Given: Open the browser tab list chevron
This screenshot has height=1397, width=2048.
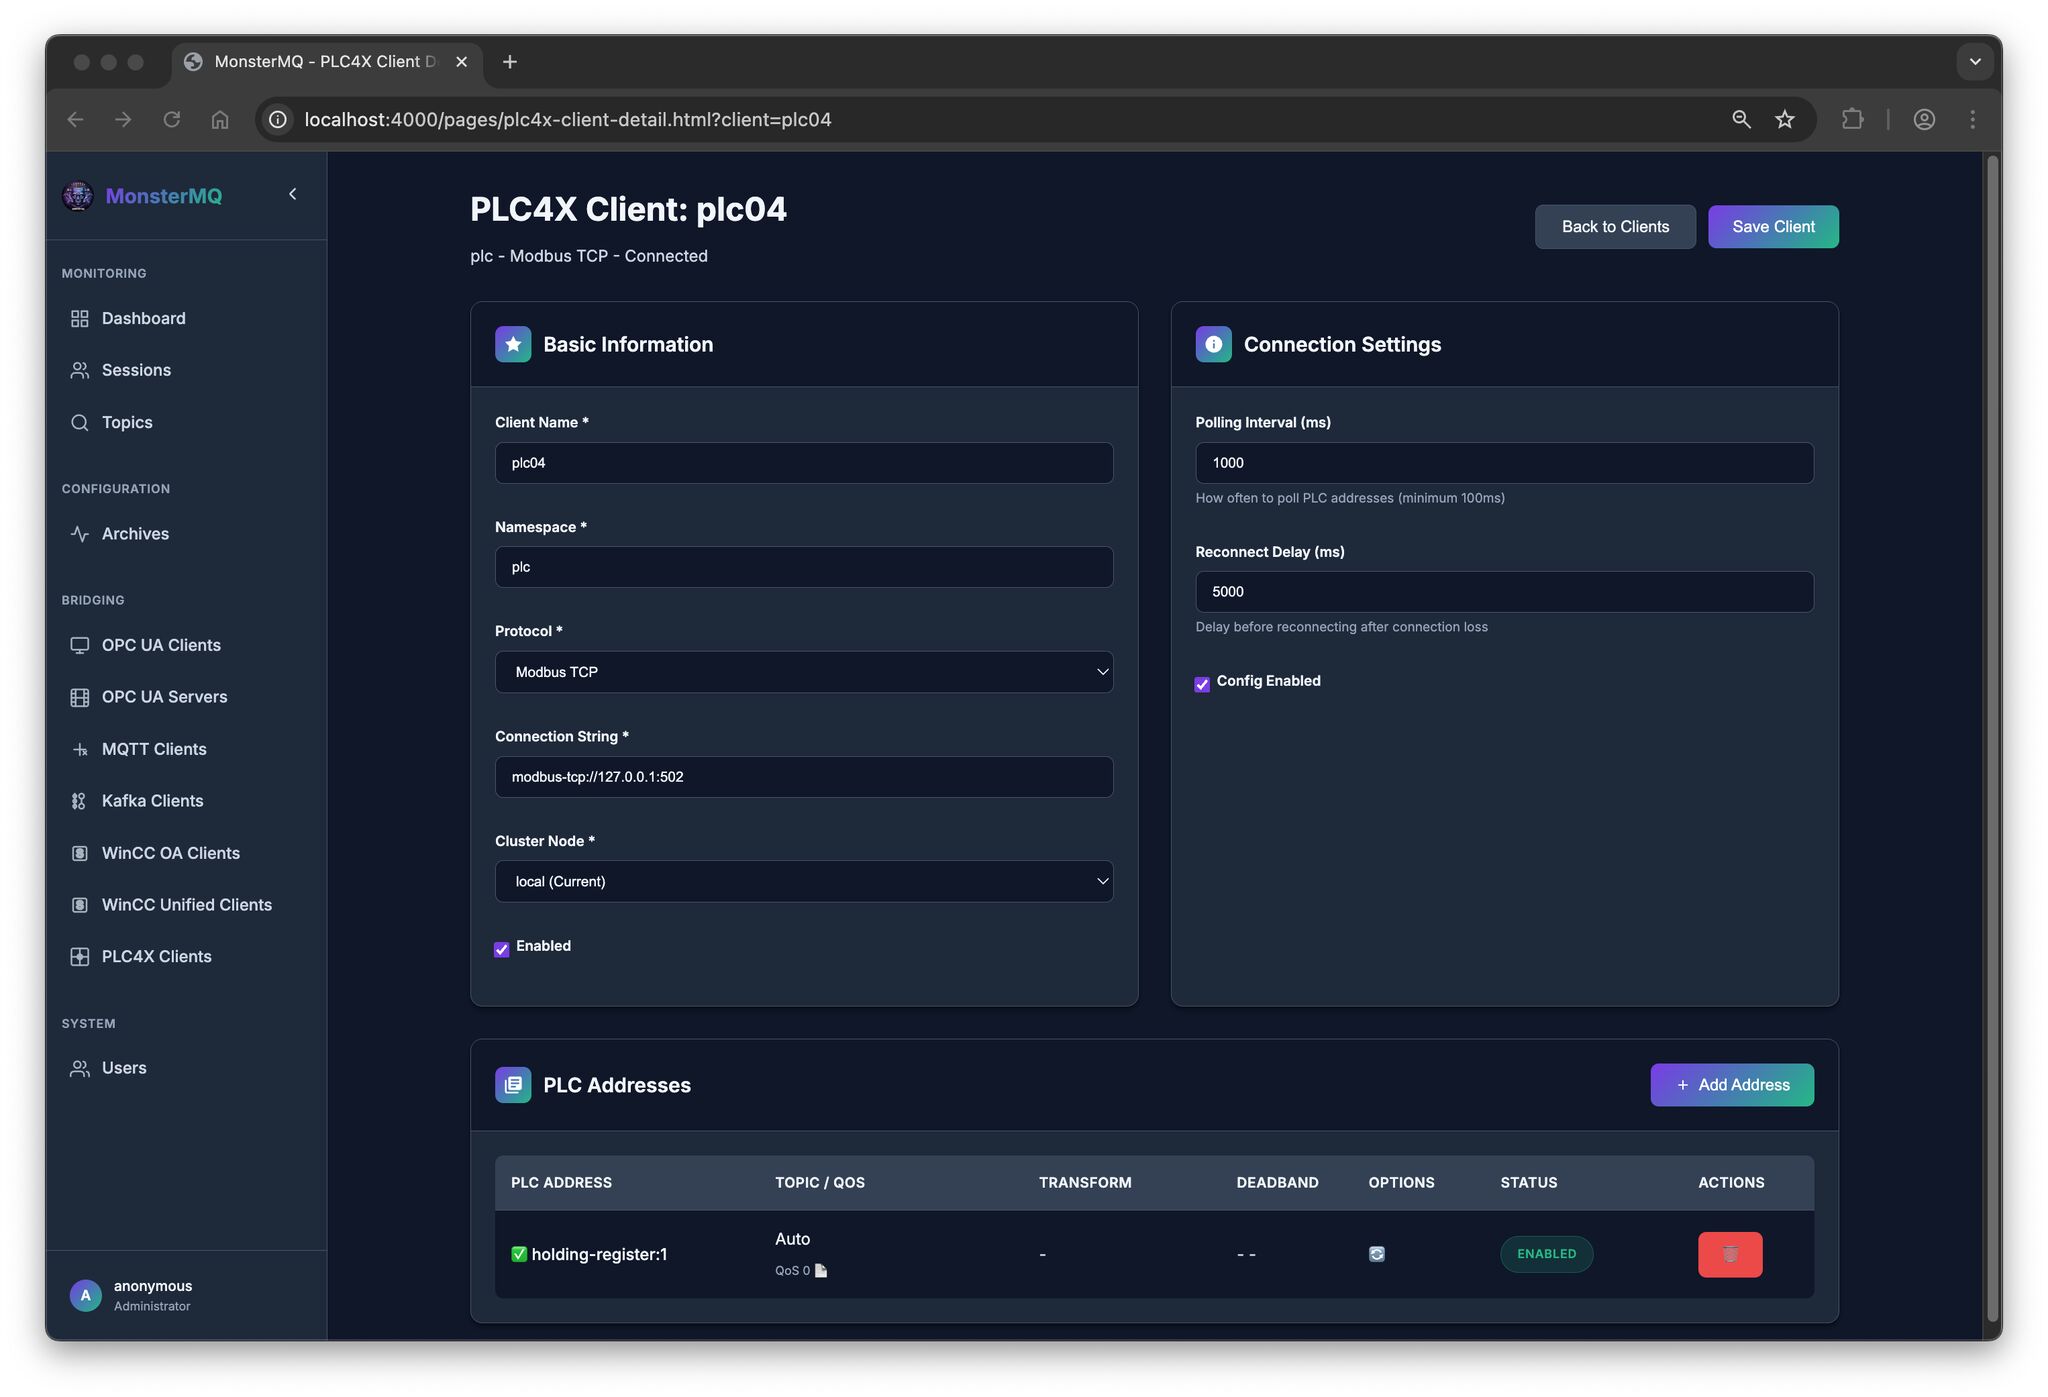Looking at the screenshot, I should (1974, 62).
